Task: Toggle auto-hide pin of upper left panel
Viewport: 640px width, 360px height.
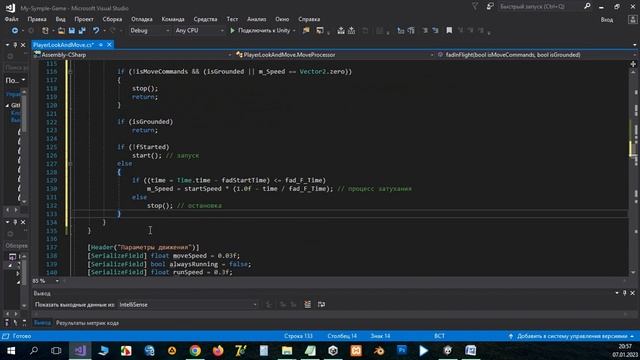Action: pos(15,45)
